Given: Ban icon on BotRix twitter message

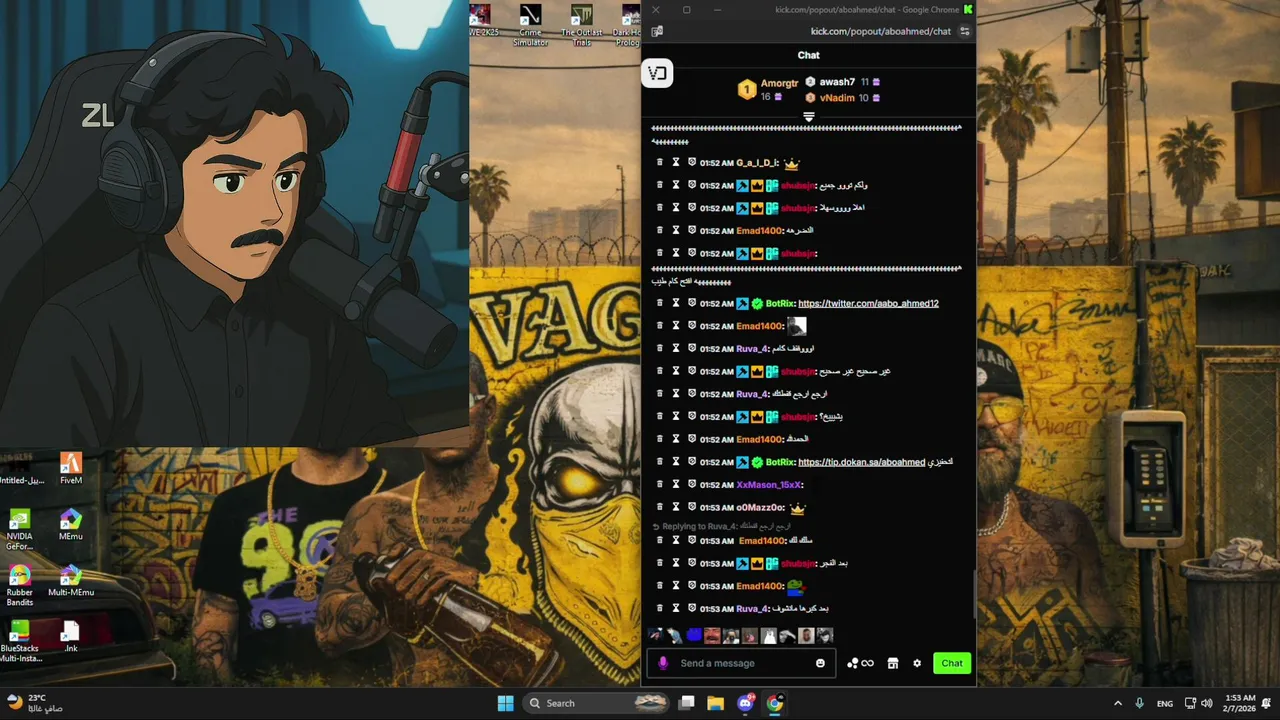Looking at the screenshot, I should tap(691, 303).
